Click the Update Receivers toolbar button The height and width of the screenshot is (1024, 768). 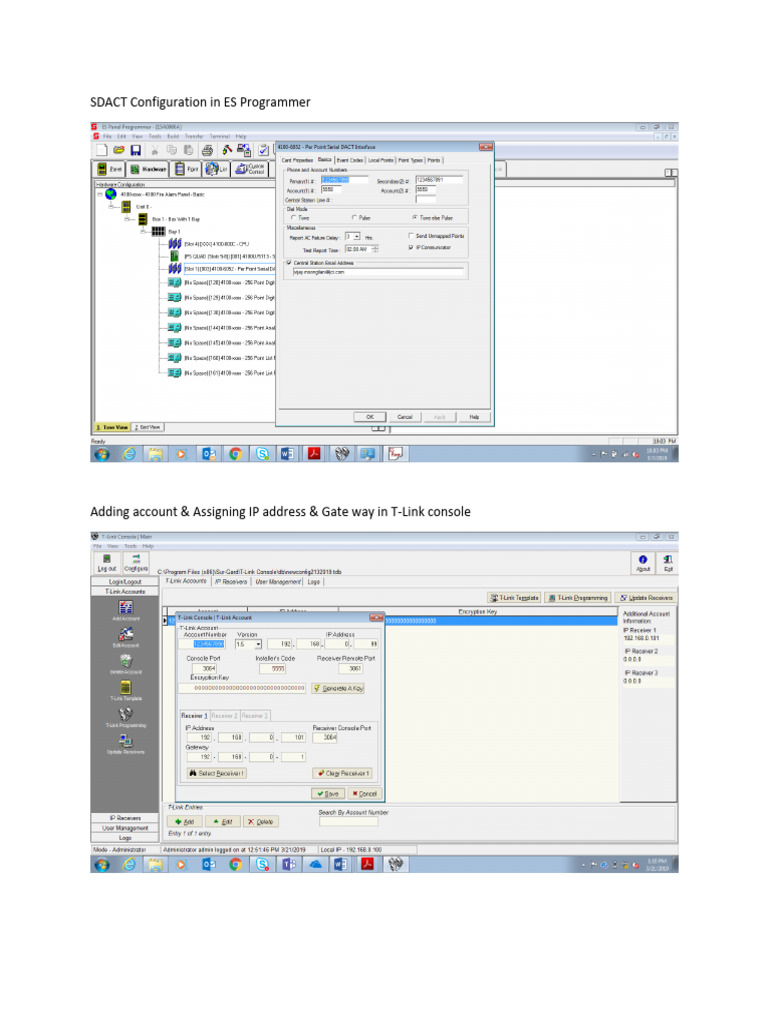(x=646, y=598)
